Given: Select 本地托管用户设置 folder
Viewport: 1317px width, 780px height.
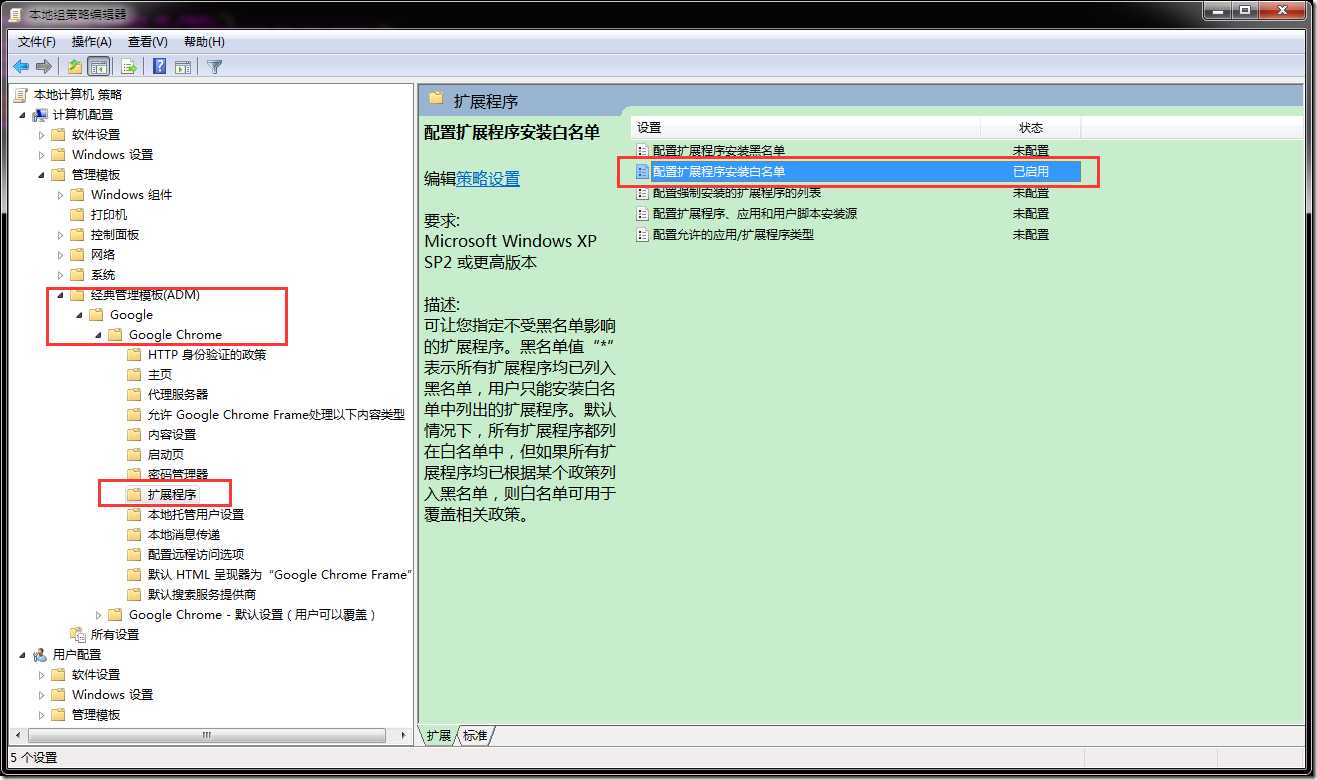Looking at the screenshot, I should [x=196, y=515].
